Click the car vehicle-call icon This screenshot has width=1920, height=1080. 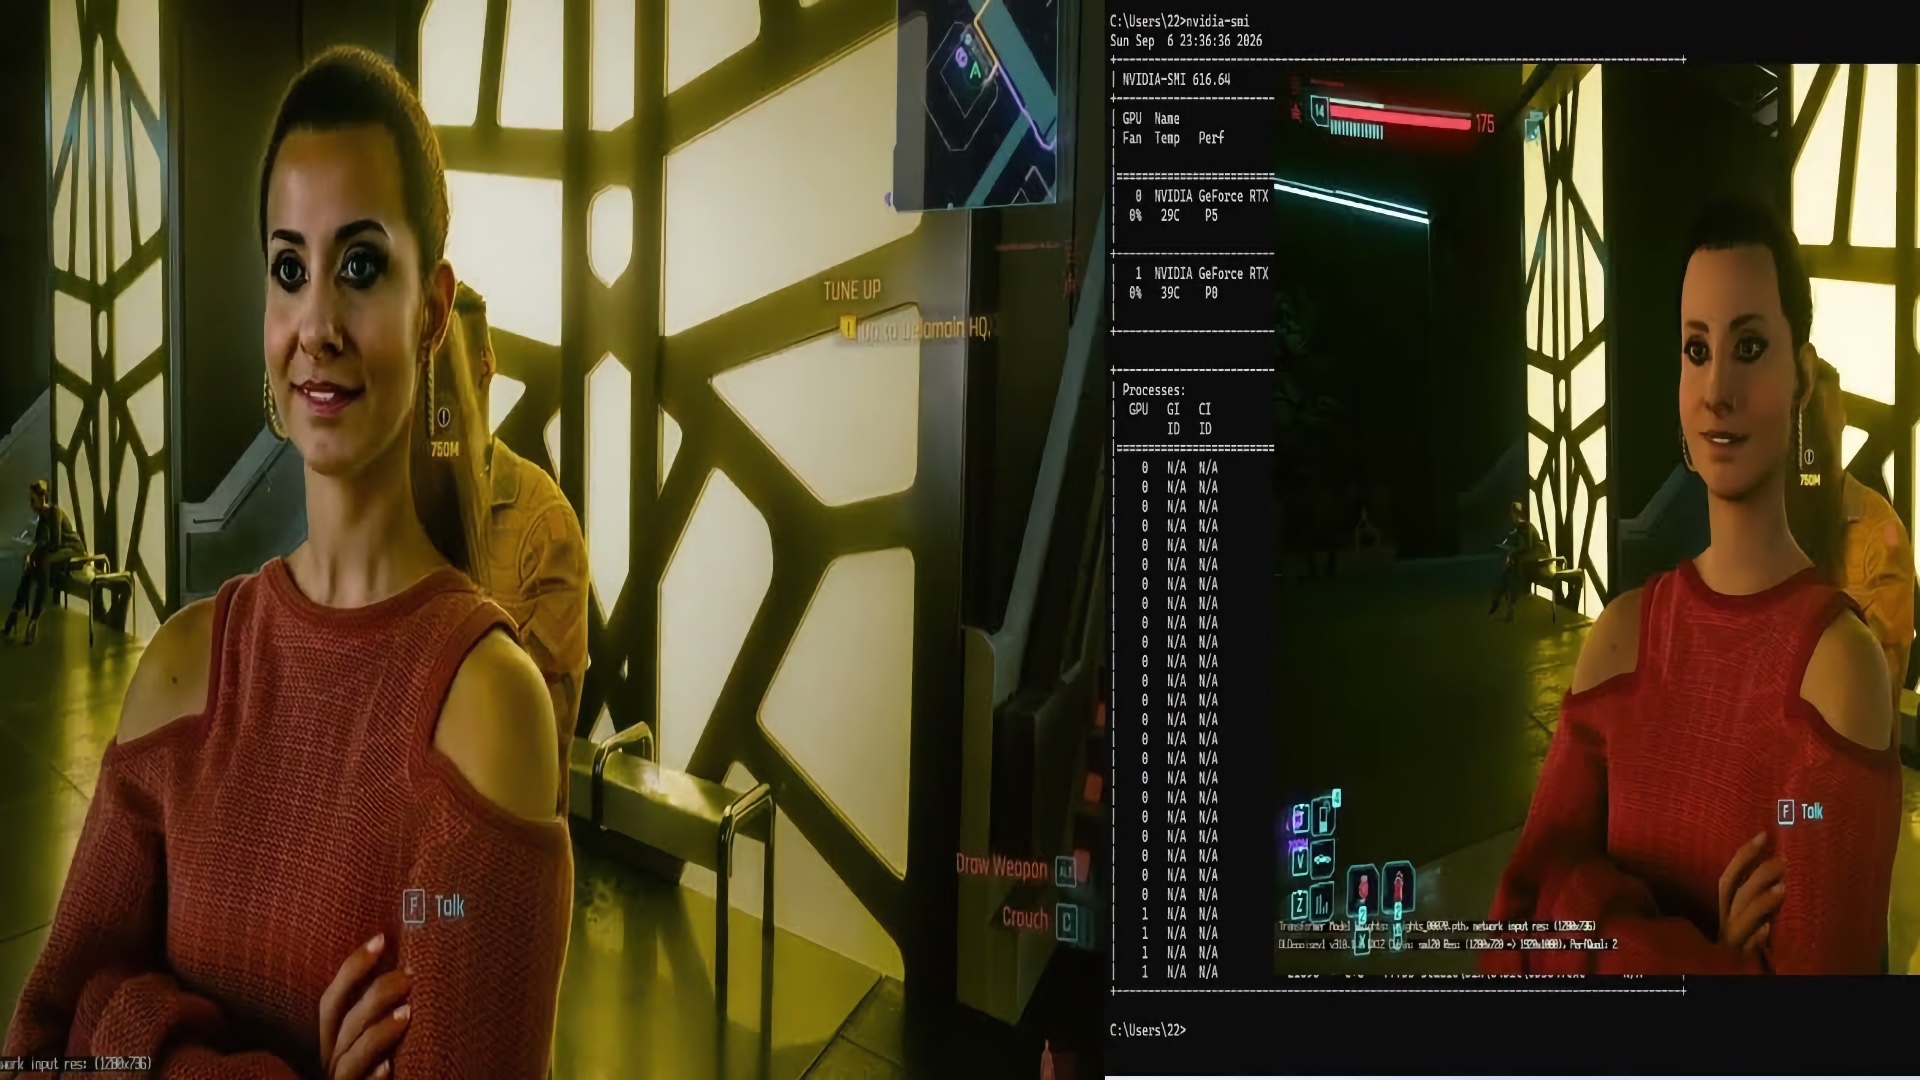1322,859
